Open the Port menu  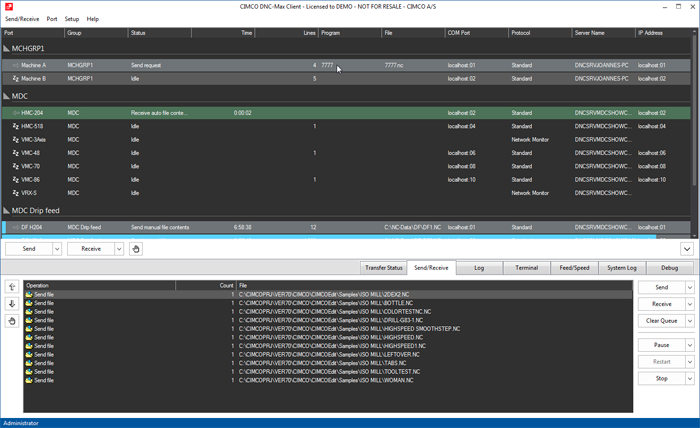pos(52,19)
